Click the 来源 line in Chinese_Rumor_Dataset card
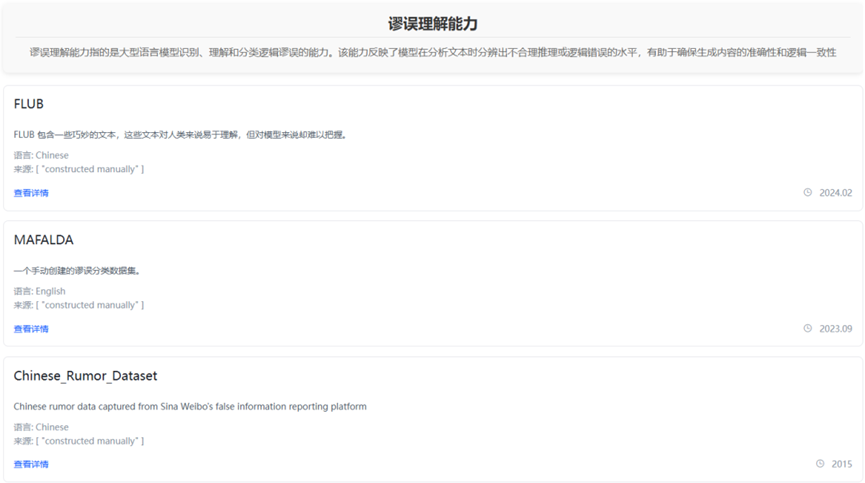Image resolution: width=865 pixels, height=483 pixels. (79, 441)
